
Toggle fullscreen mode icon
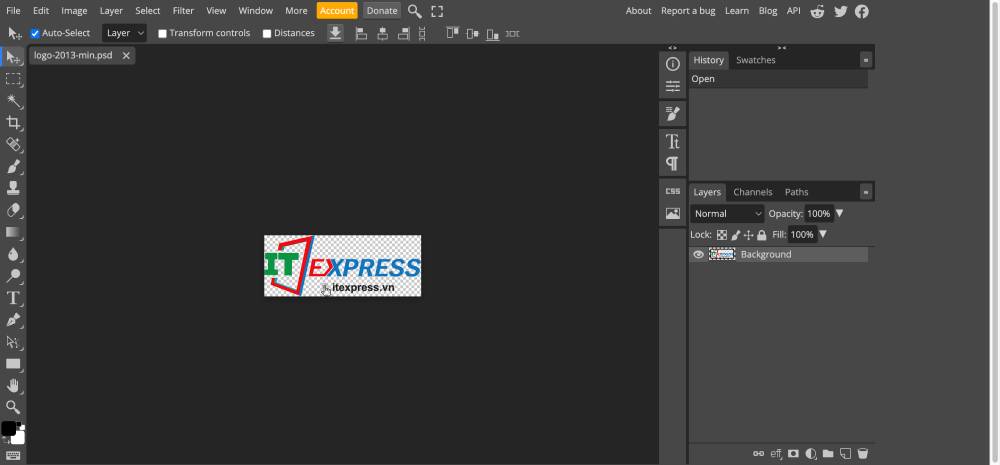click(x=437, y=11)
